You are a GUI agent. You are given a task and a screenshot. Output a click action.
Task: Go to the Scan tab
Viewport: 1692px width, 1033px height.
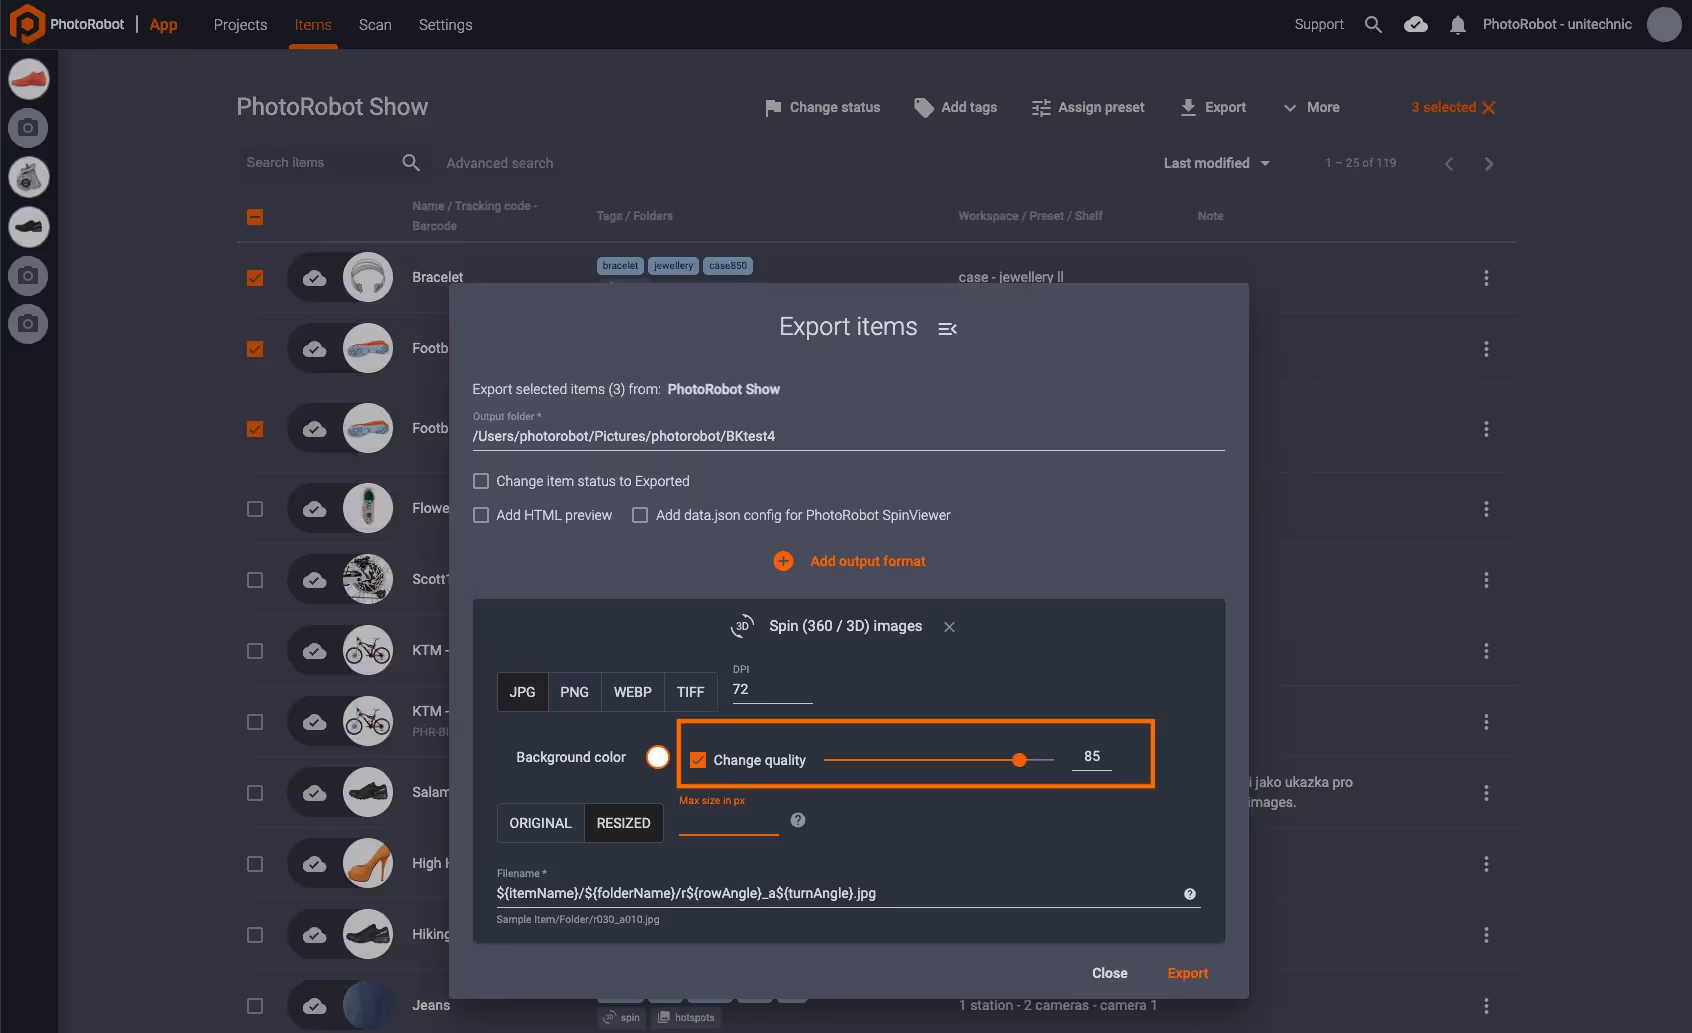pos(375,25)
